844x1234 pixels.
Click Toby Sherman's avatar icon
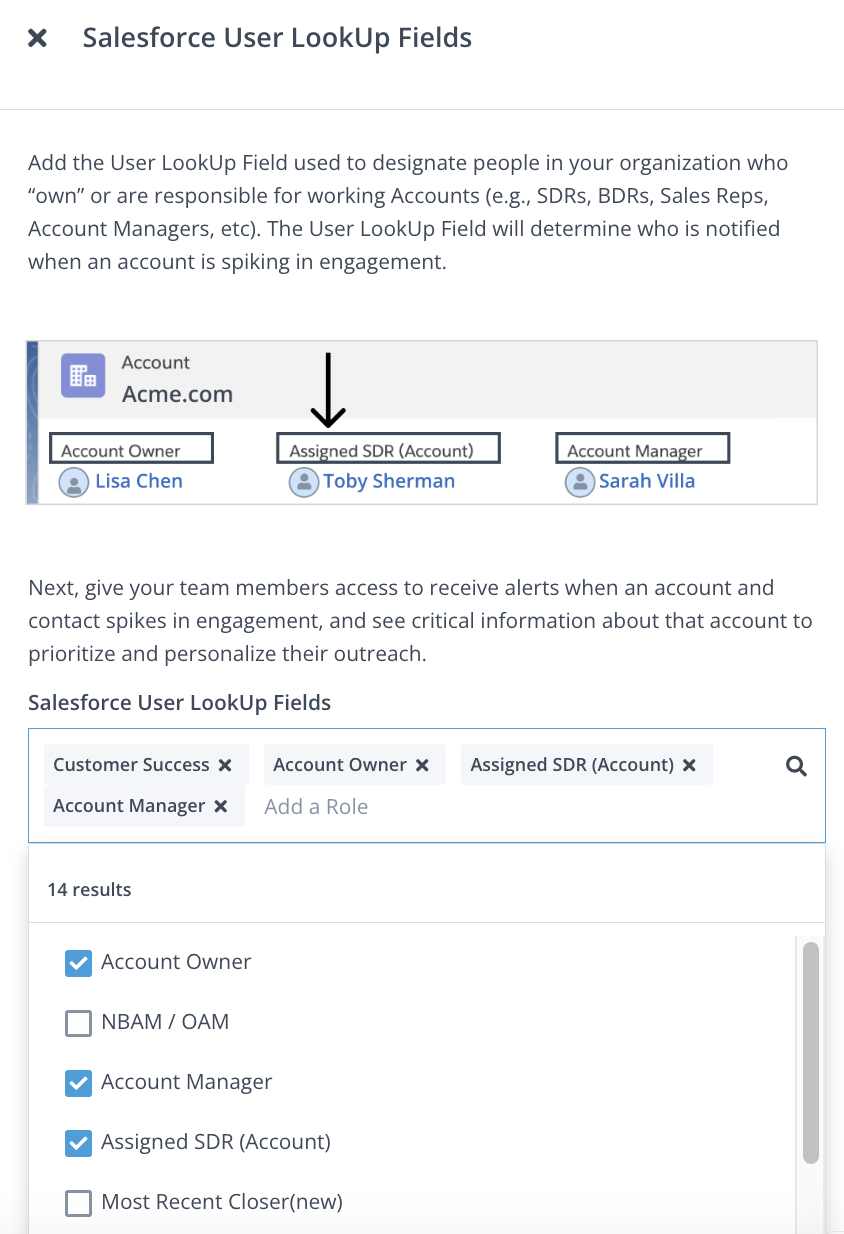pos(303,482)
